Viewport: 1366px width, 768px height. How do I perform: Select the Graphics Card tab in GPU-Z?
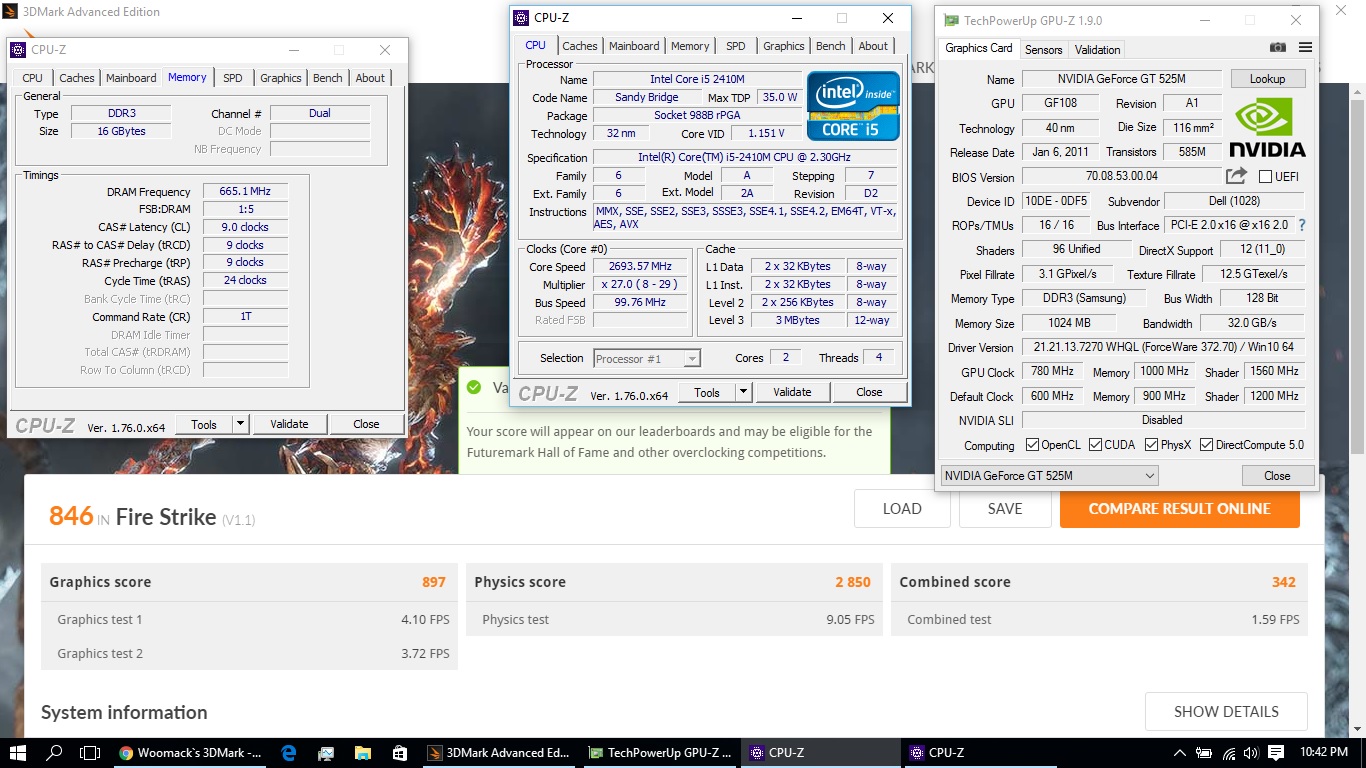[979, 48]
